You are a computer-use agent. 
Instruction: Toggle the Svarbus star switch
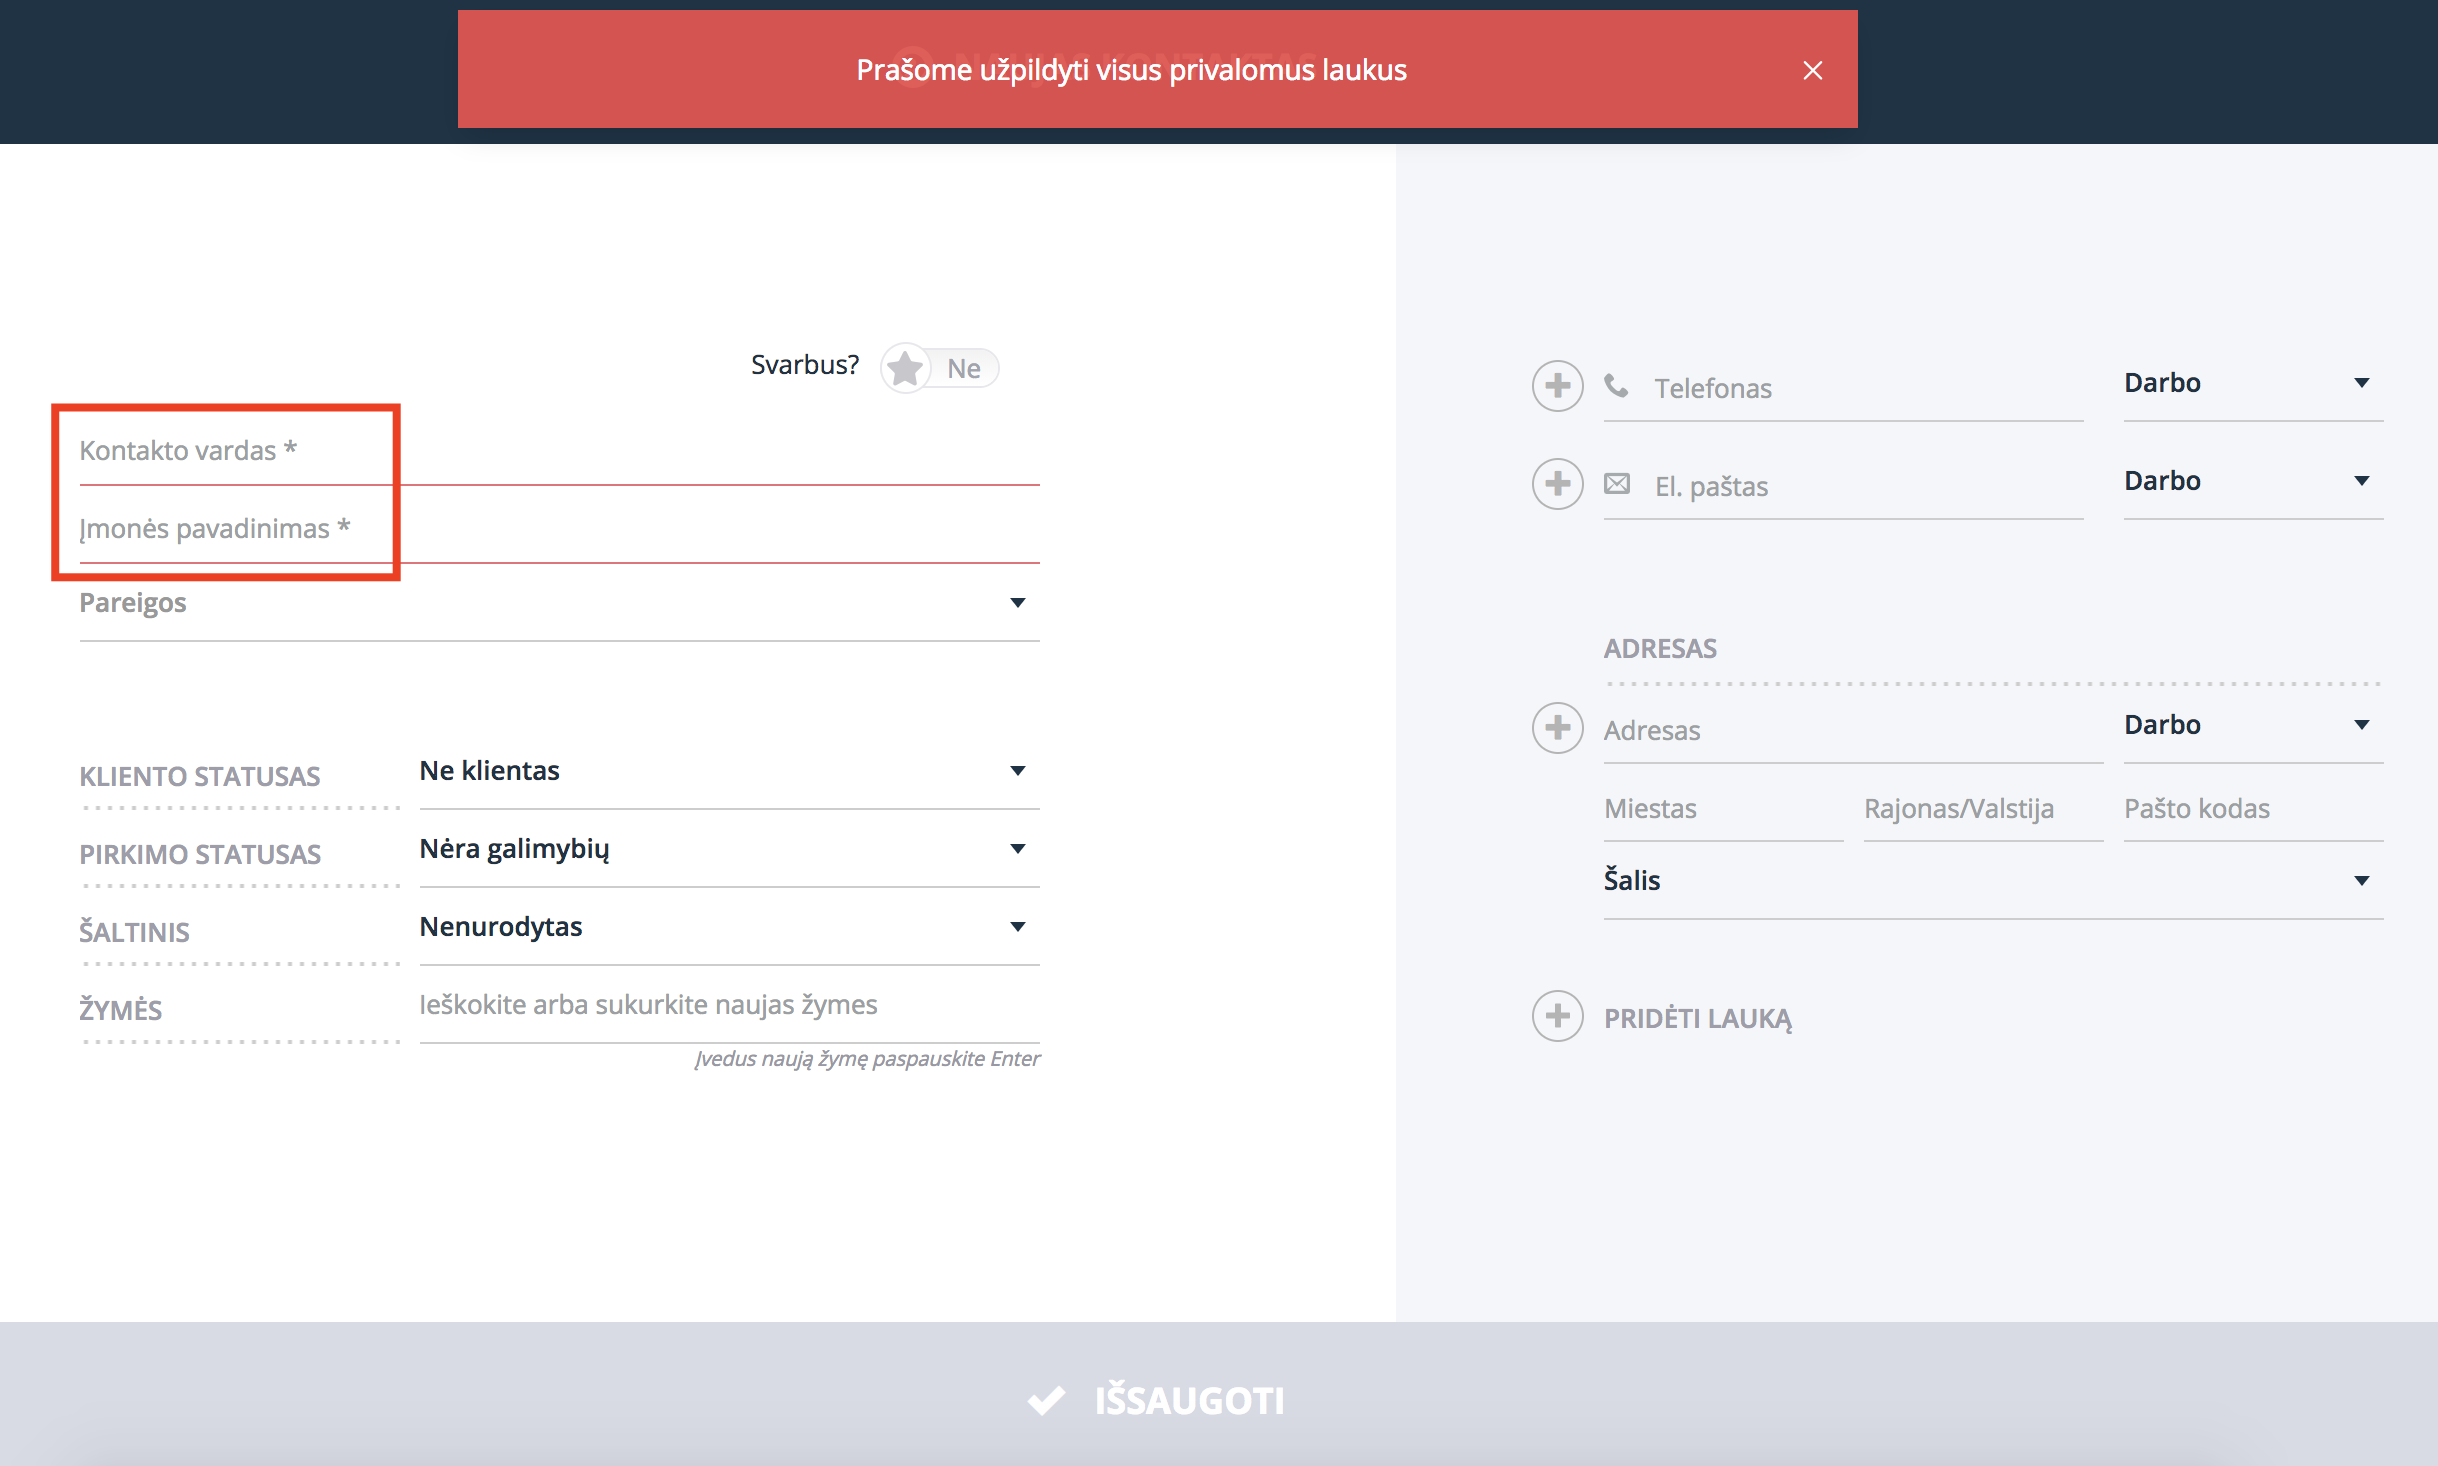click(x=940, y=368)
